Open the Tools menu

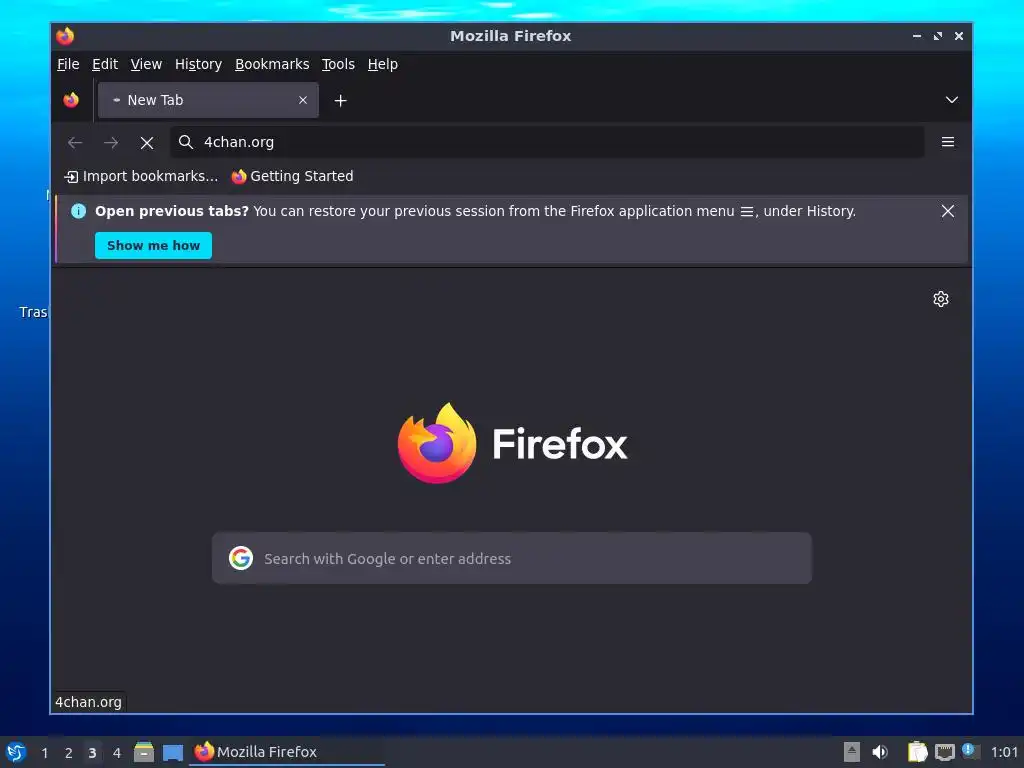(338, 64)
